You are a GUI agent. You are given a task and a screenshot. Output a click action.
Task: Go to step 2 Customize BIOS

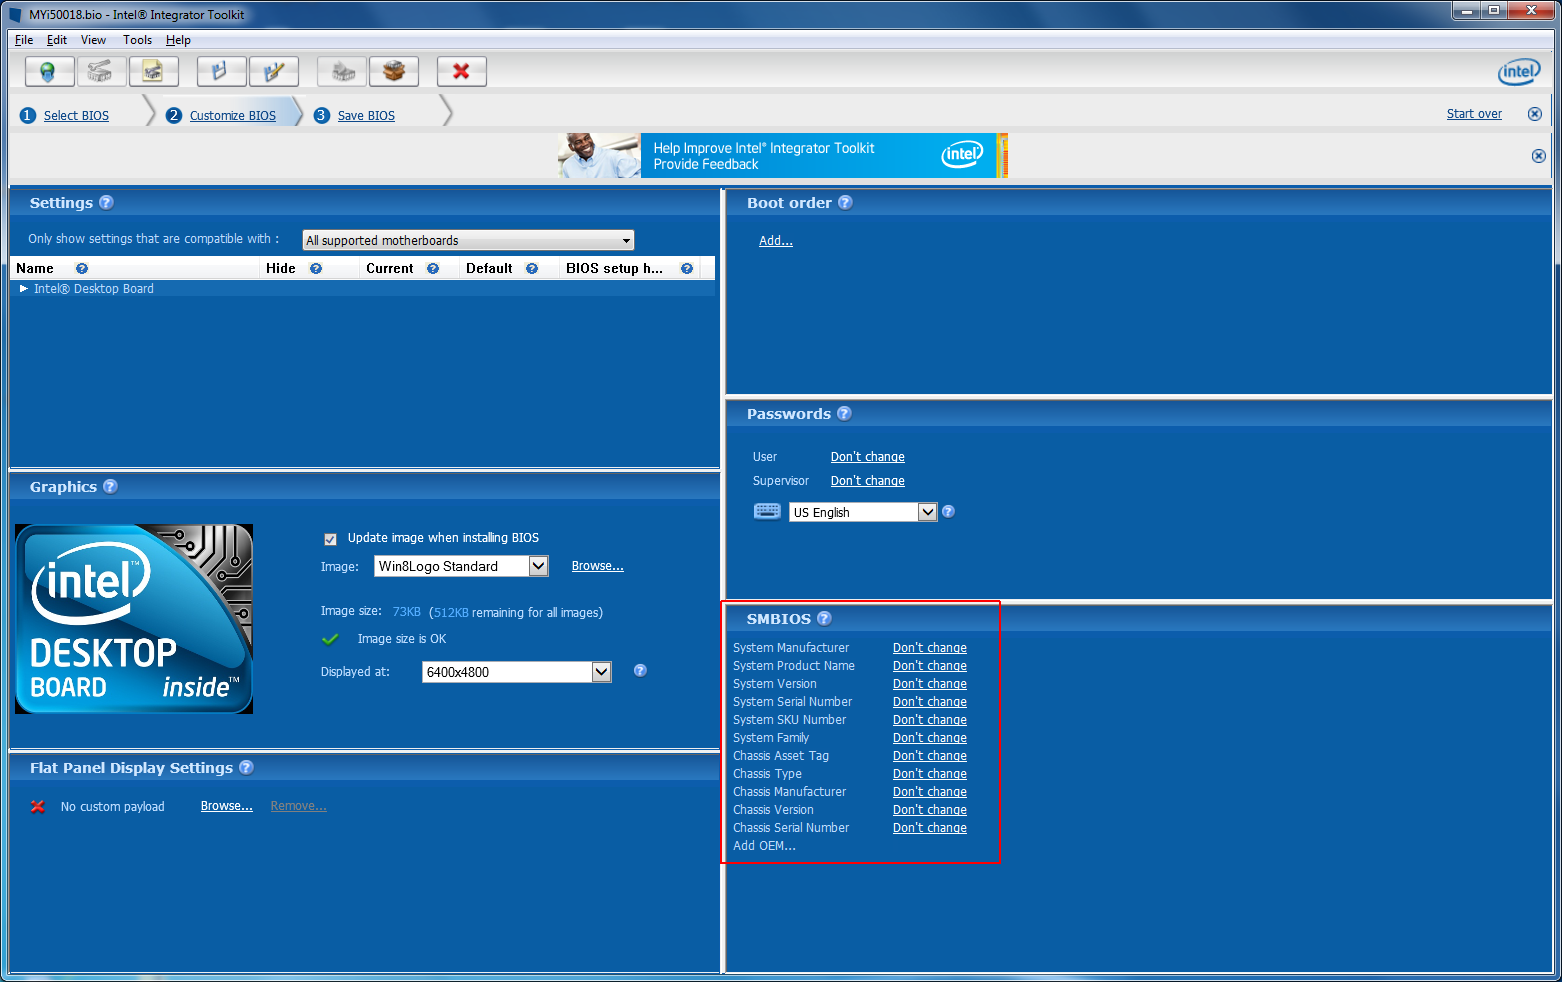(233, 115)
